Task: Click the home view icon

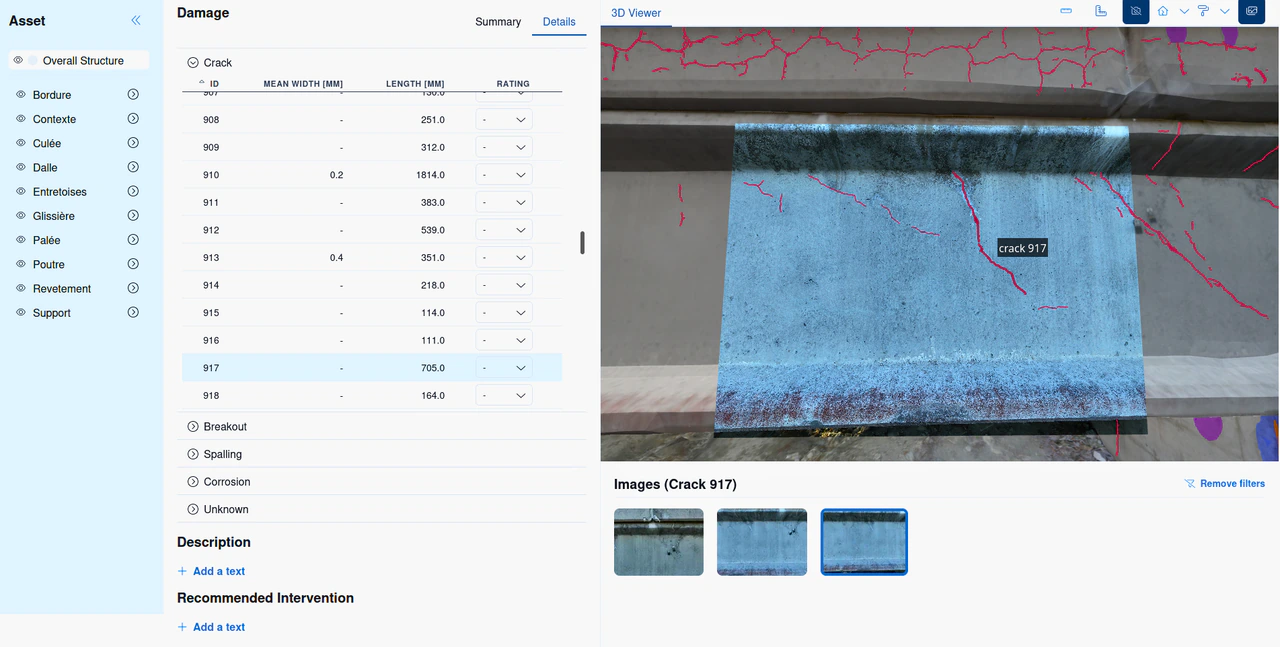Action: point(1163,11)
